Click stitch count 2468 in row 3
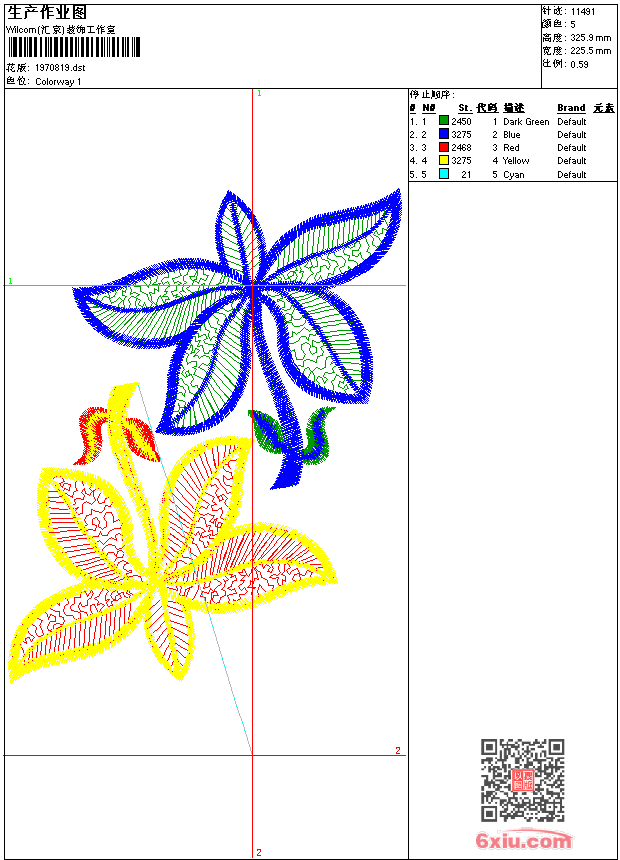Image resolution: width=620 pixels, height=860 pixels. 461,148
